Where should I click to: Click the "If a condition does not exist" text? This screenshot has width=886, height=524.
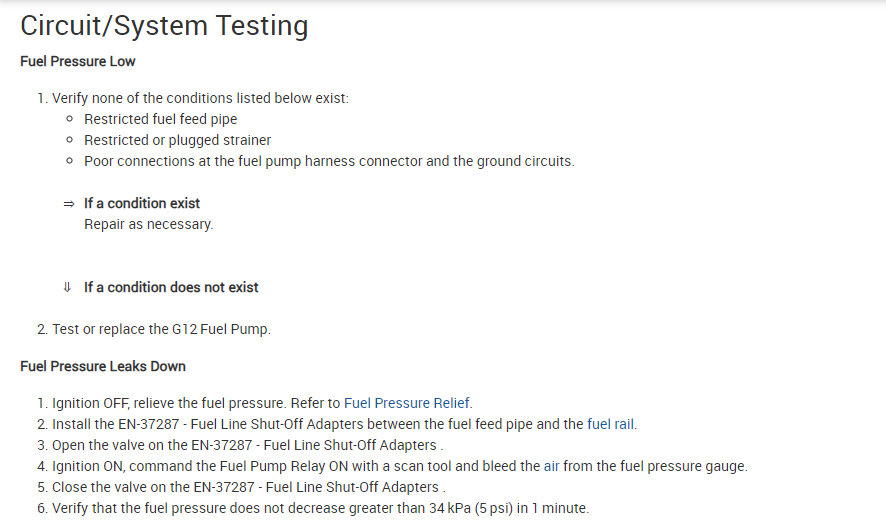(171, 287)
